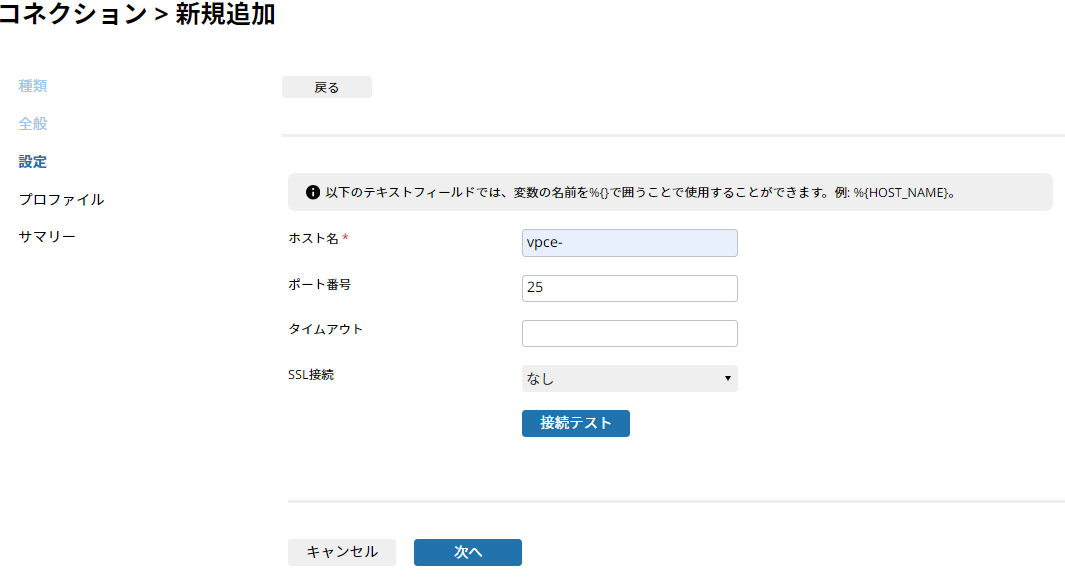Go to the 種類 step in the sidebar
The width and height of the screenshot is (1065, 577).
[33, 86]
